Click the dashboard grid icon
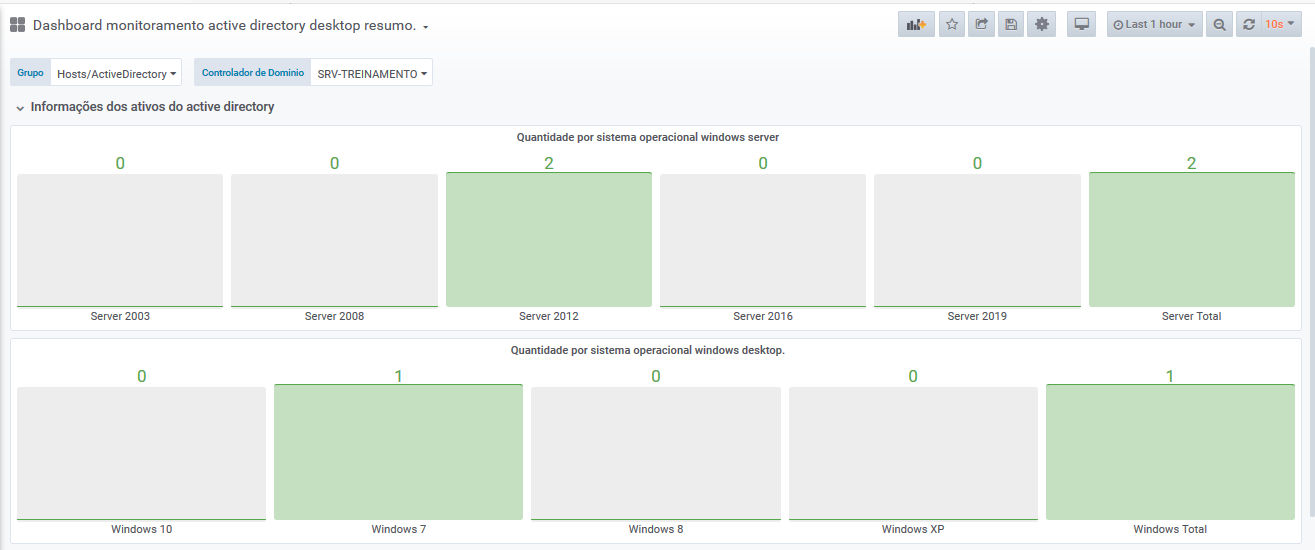 18,25
